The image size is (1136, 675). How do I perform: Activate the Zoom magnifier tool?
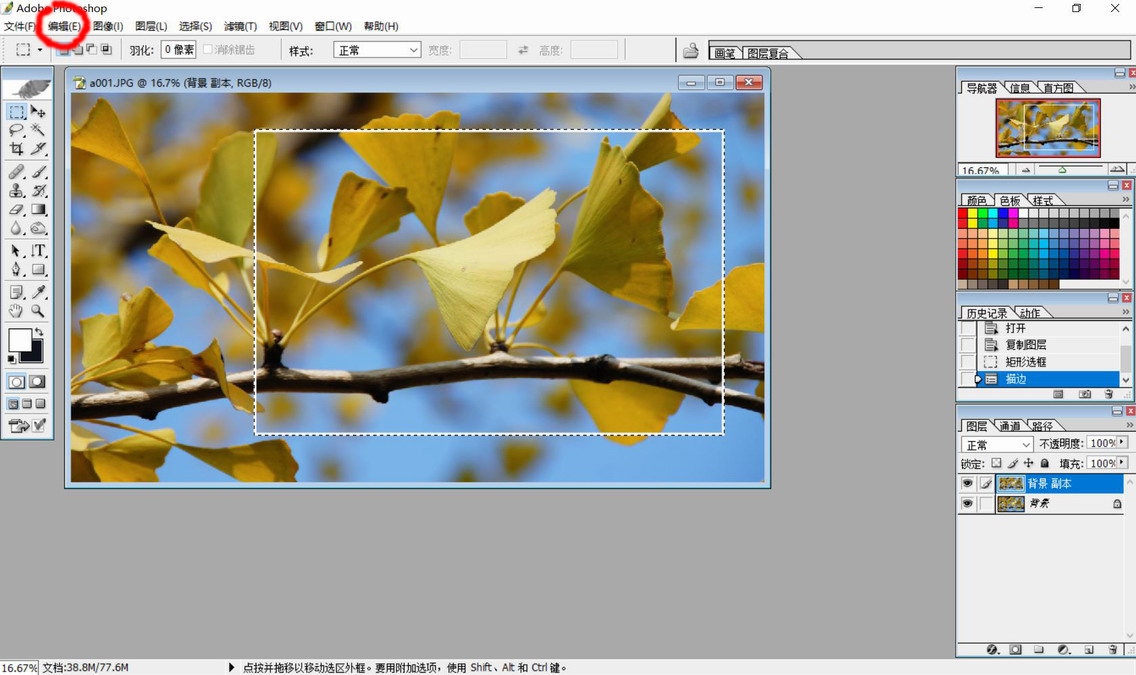pos(38,312)
